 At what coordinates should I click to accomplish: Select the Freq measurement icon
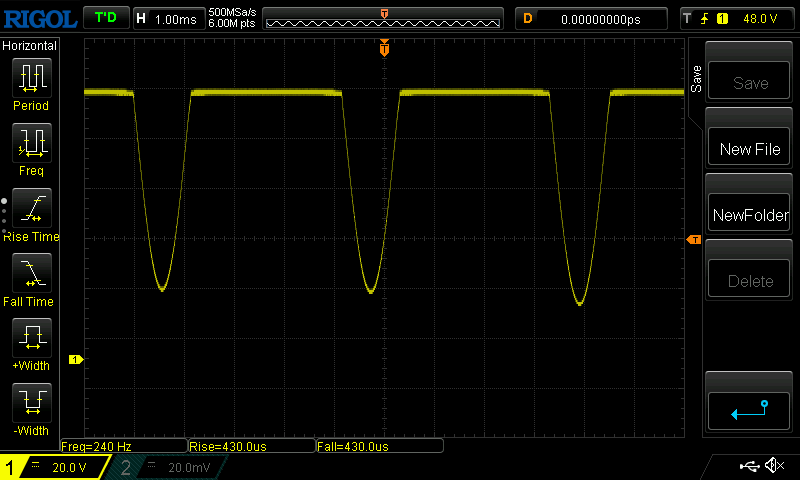[31, 144]
